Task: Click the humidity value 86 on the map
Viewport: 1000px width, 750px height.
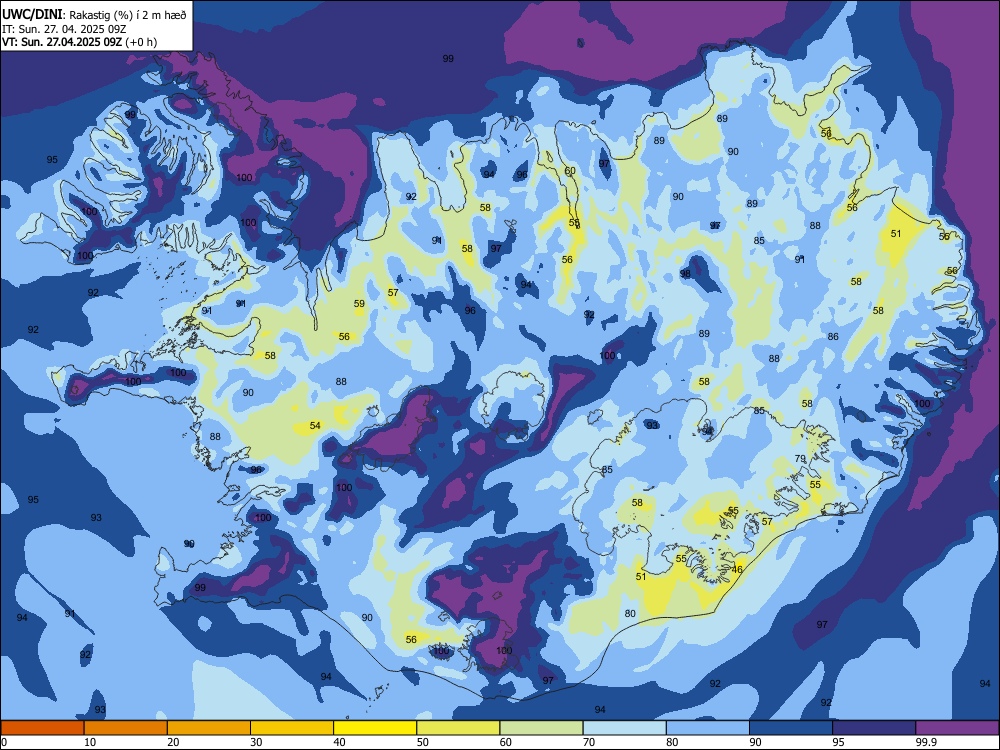Action: click(x=833, y=337)
